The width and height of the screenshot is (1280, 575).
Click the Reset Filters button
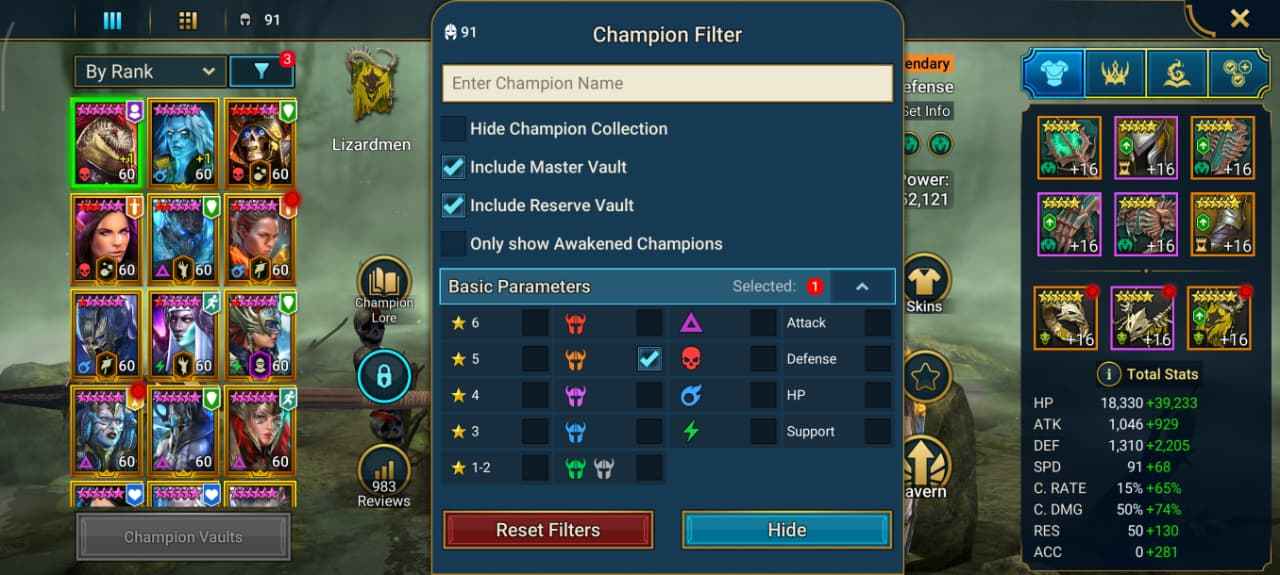(548, 530)
